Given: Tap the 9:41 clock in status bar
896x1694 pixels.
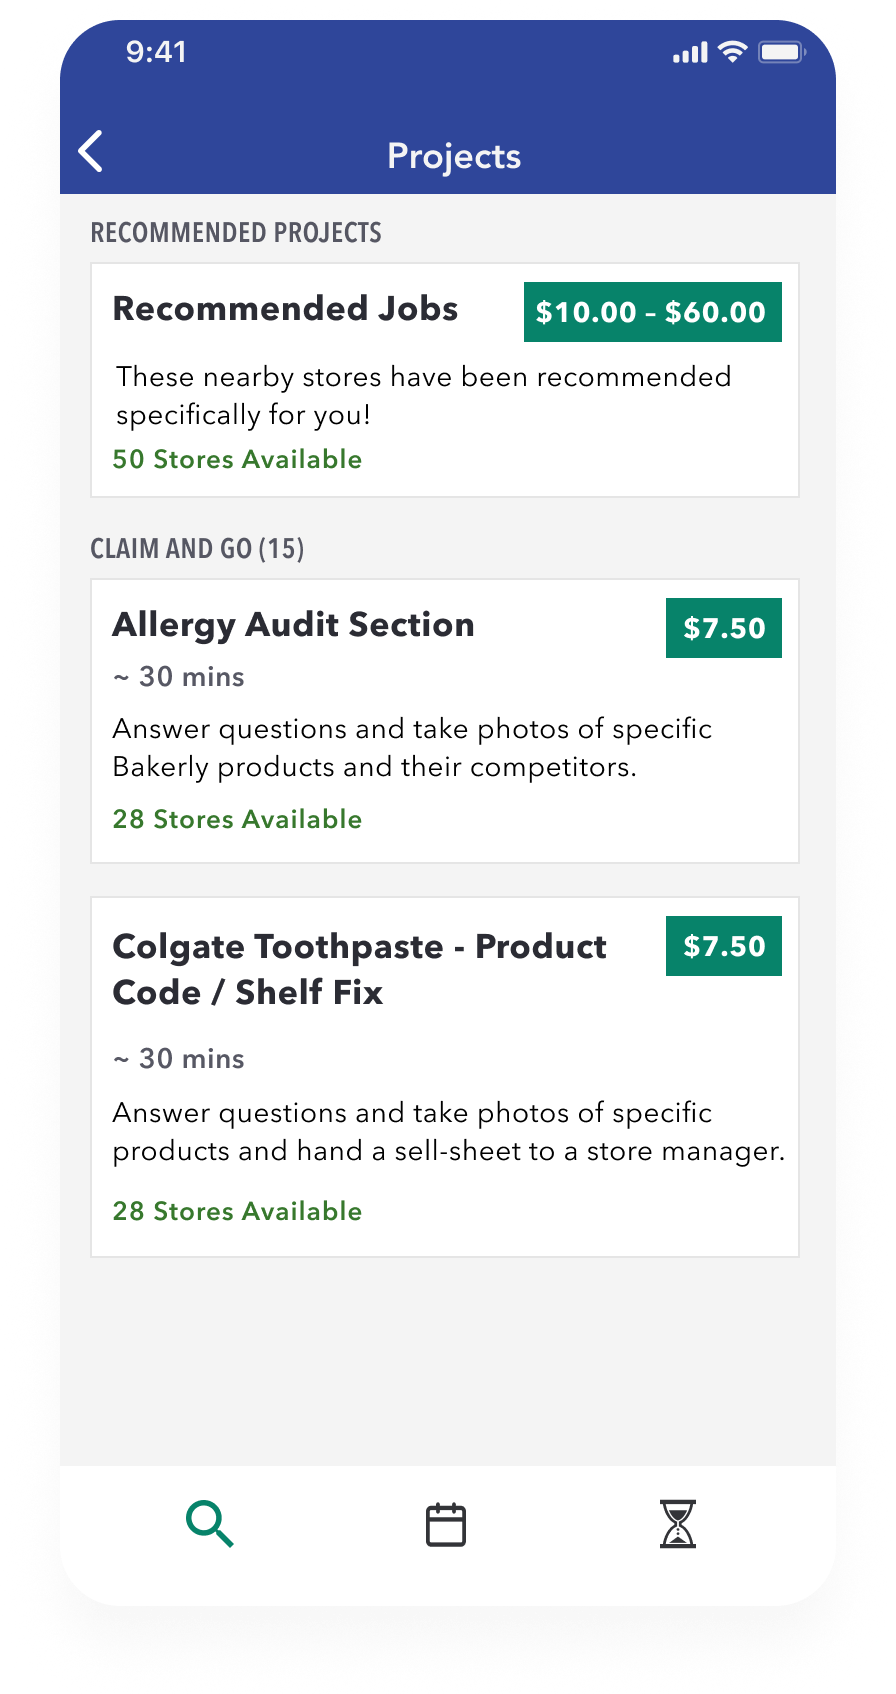Looking at the screenshot, I should click(156, 52).
